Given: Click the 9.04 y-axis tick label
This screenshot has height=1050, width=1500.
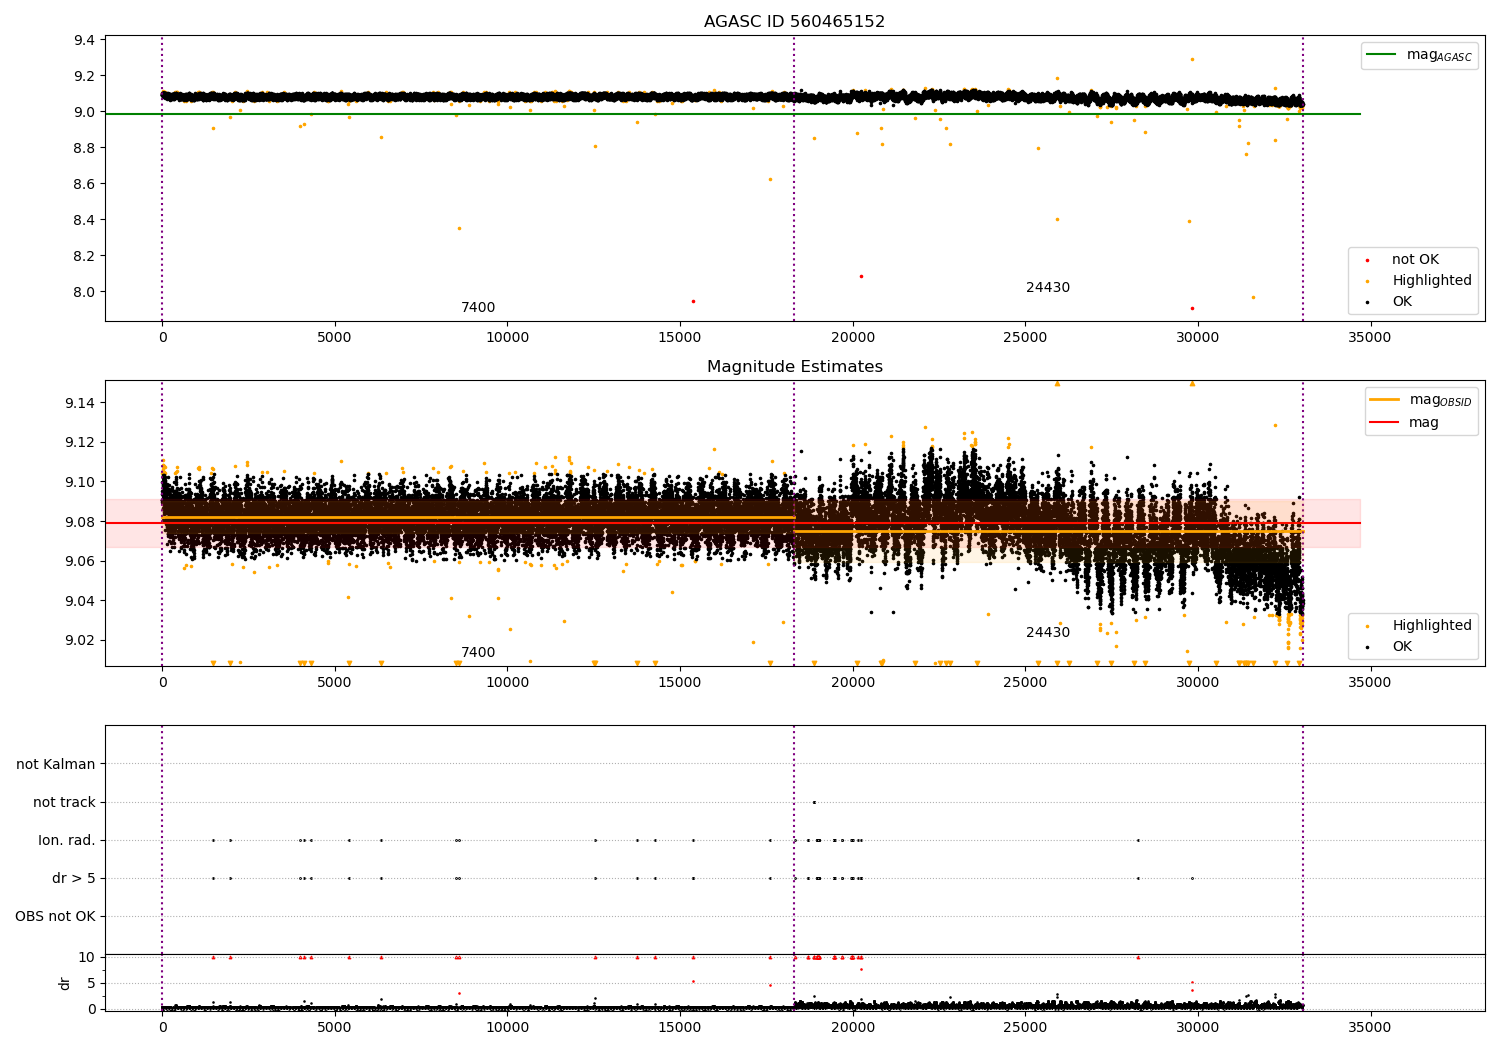Looking at the screenshot, I should pyautogui.click(x=81, y=601).
